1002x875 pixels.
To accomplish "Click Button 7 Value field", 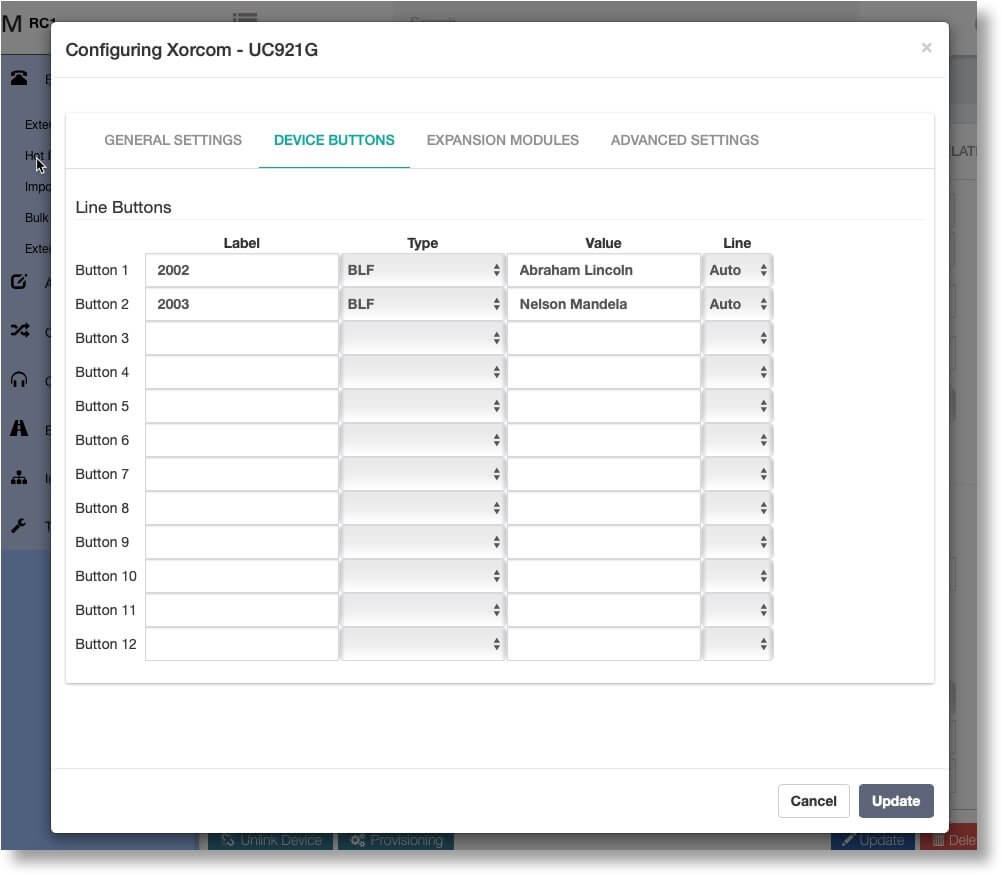I will pyautogui.click(x=603, y=474).
